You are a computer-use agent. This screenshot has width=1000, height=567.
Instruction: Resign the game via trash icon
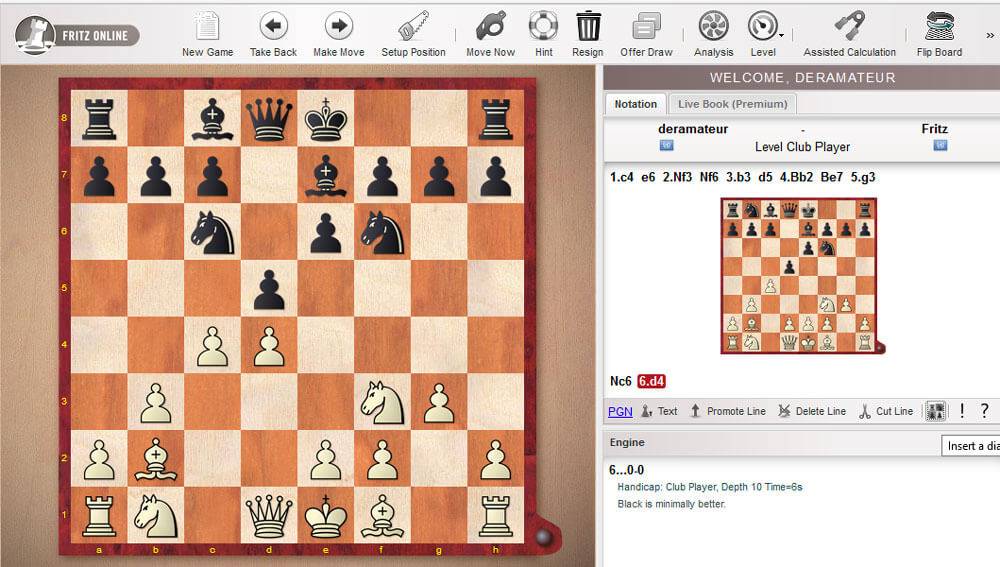click(x=588, y=27)
